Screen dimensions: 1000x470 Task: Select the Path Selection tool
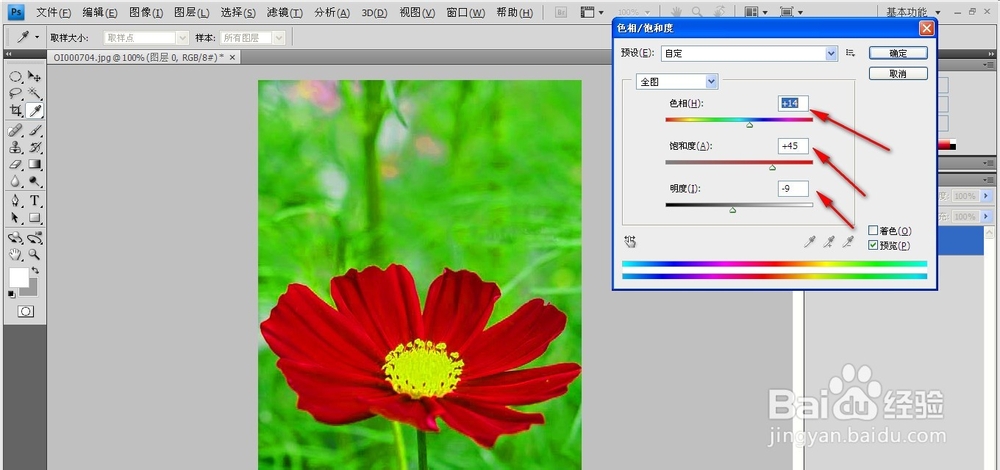15,217
